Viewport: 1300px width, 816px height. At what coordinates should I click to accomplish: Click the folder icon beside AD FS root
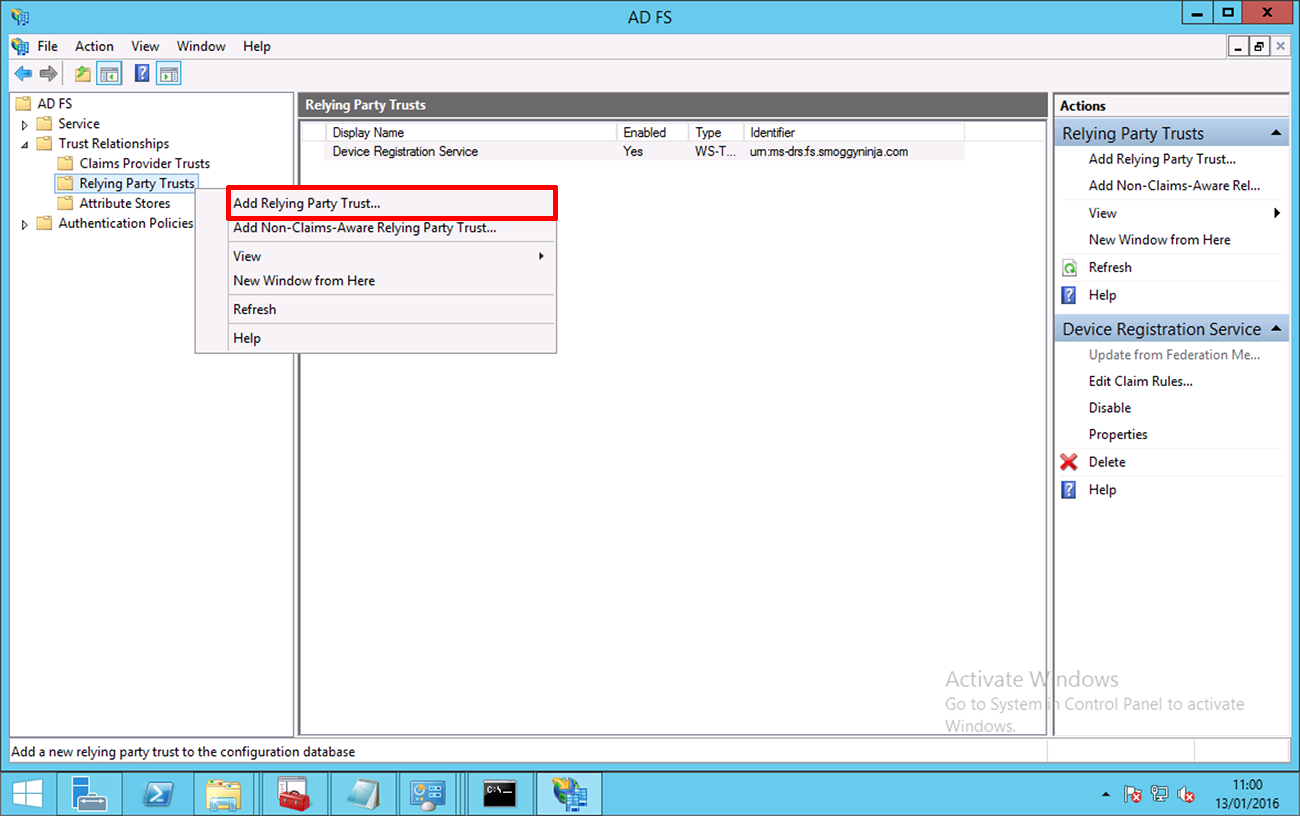pyautogui.click(x=24, y=103)
